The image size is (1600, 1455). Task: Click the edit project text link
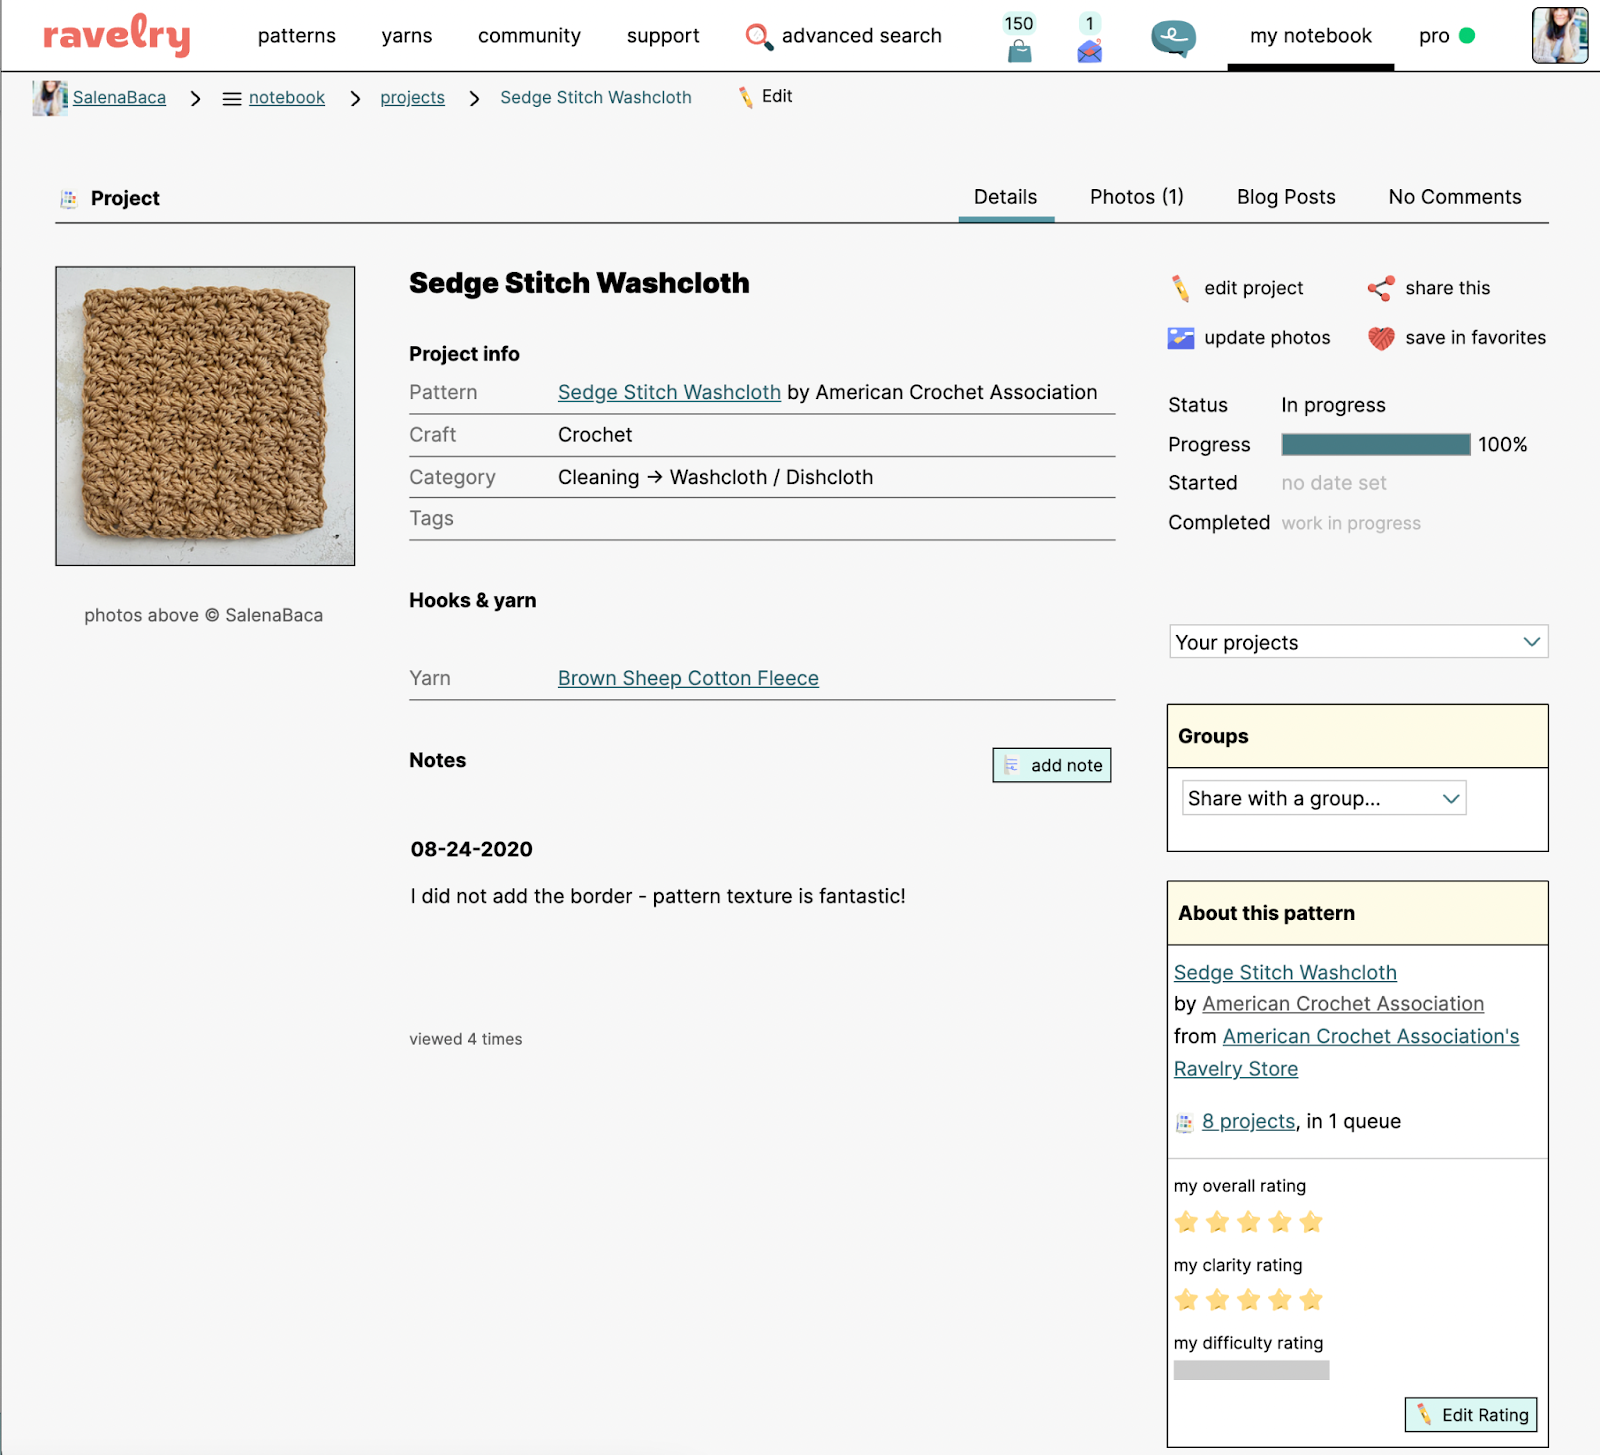coord(1254,289)
